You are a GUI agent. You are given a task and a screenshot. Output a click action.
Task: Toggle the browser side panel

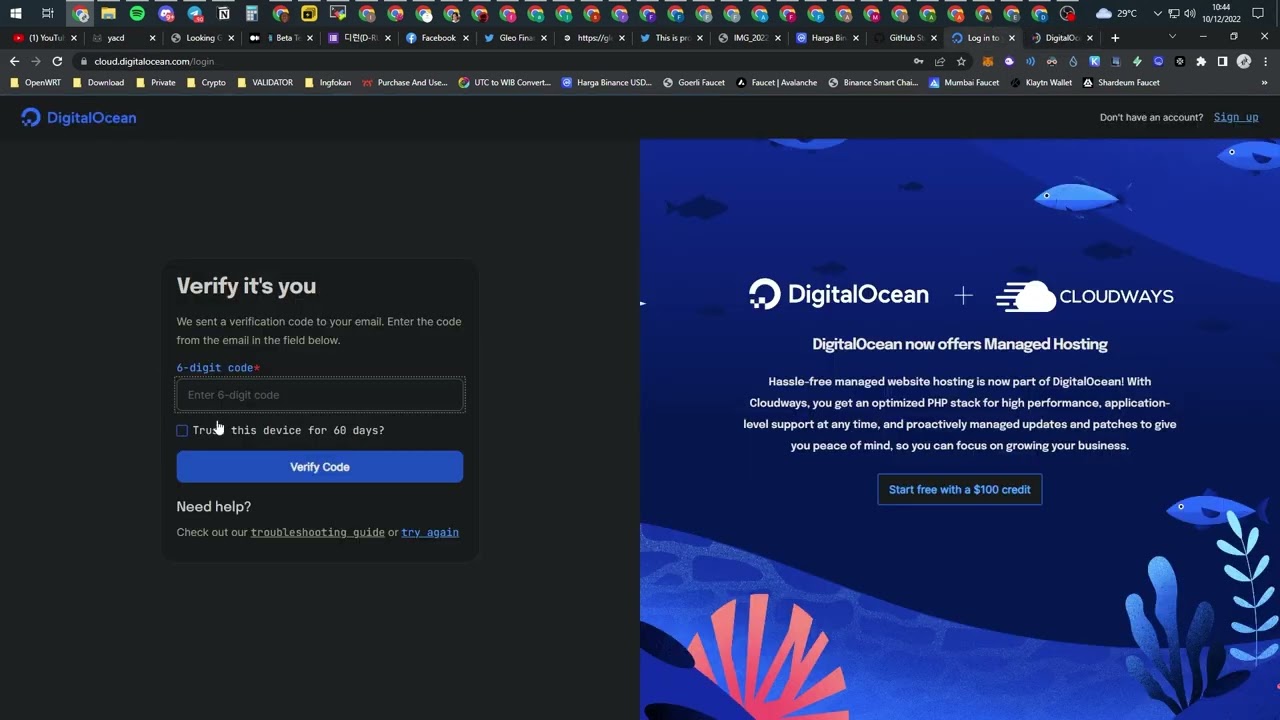click(1222, 61)
